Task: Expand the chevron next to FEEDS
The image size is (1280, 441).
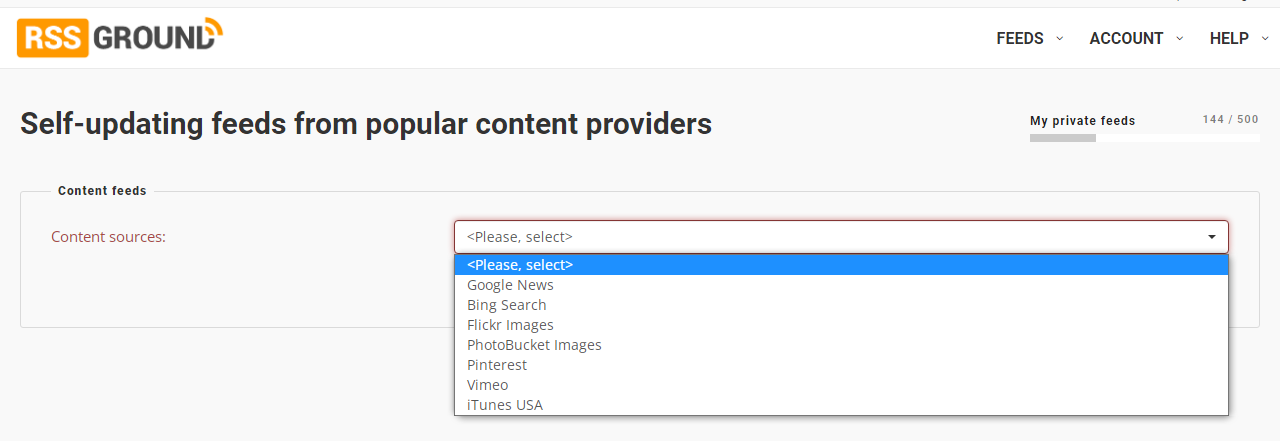Action: (1060, 38)
